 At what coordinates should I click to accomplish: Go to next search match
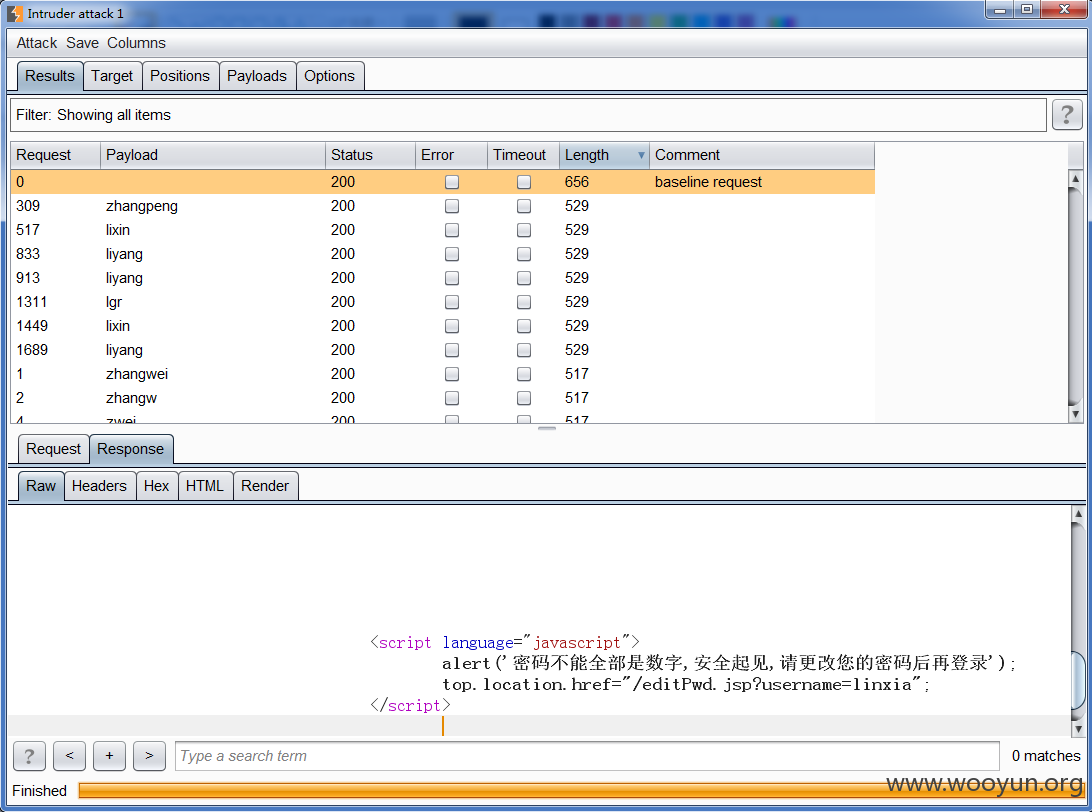click(149, 756)
